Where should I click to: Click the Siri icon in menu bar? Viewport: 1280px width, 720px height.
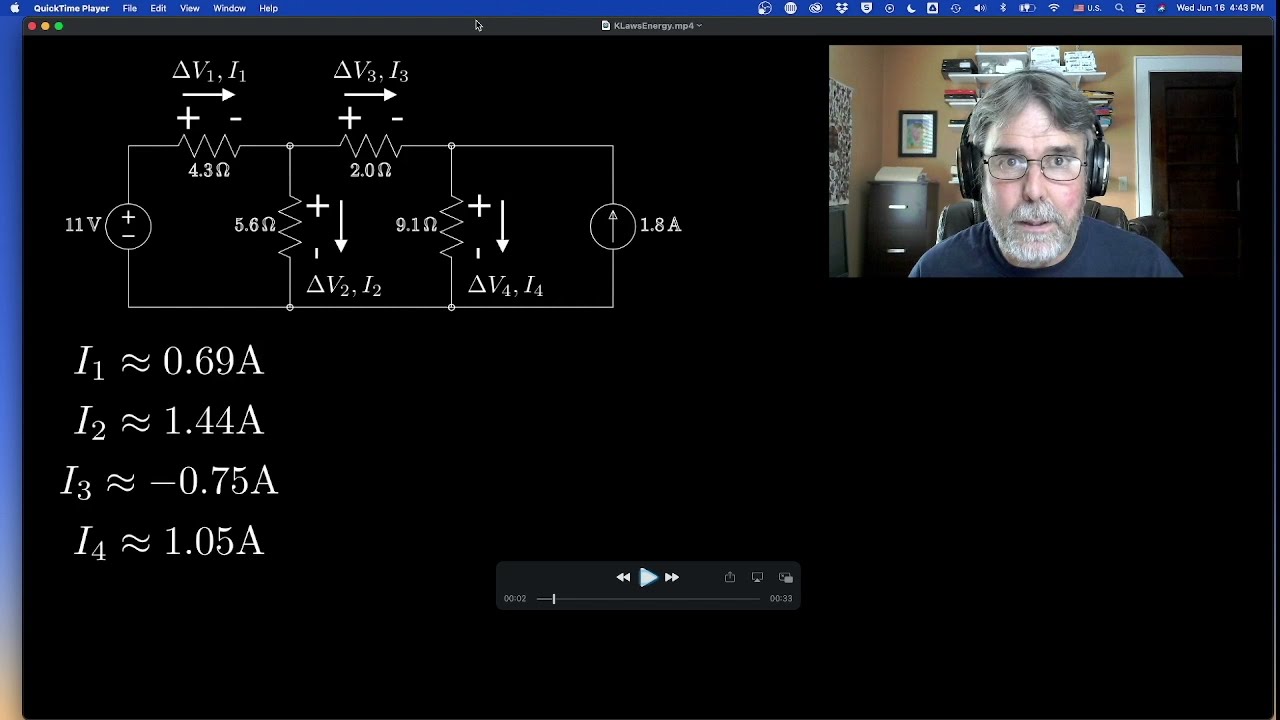click(x=1161, y=8)
